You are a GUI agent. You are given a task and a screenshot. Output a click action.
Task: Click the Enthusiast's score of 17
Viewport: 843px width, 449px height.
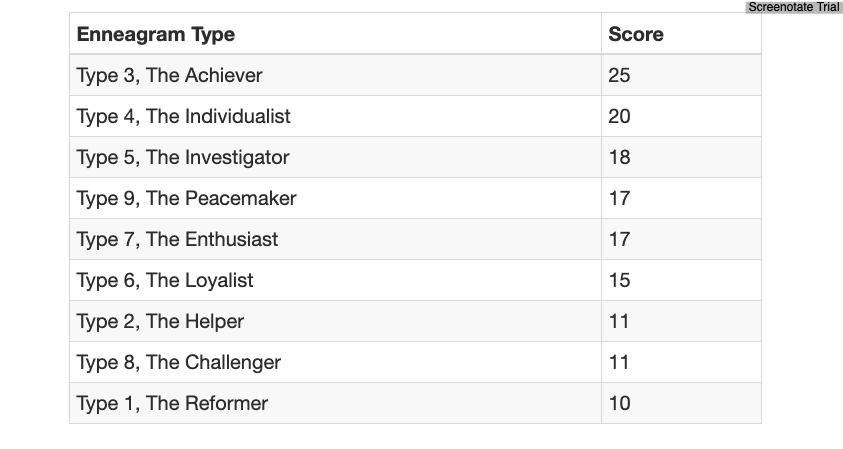coord(619,239)
